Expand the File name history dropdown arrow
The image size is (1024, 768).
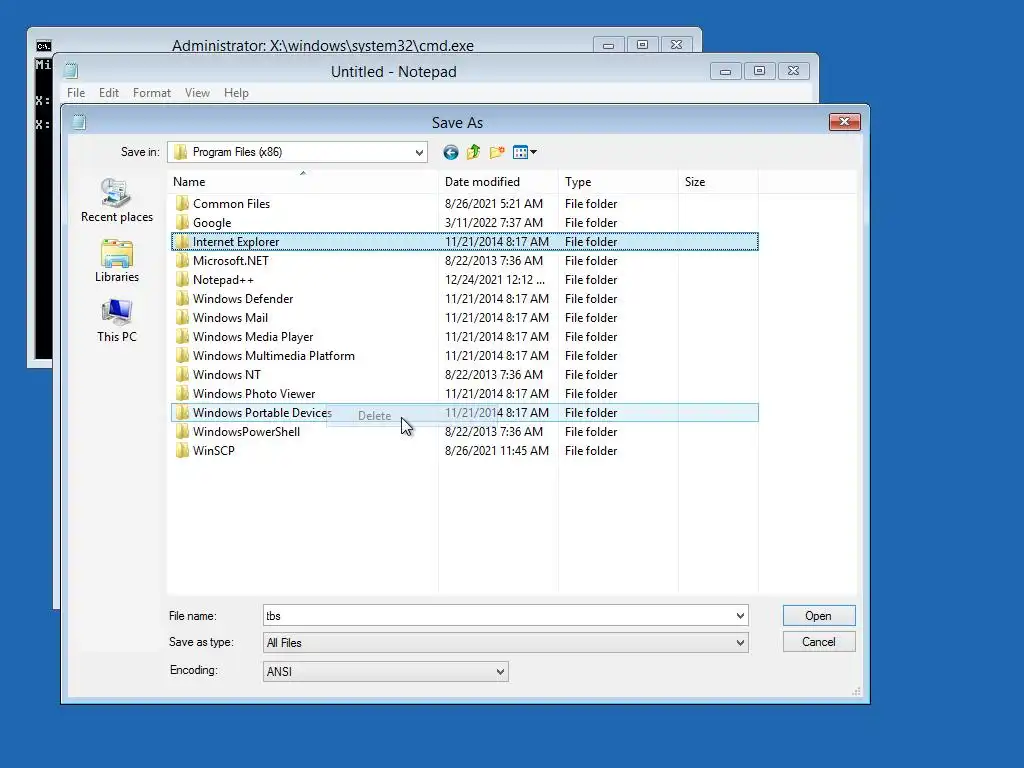coord(740,615)
